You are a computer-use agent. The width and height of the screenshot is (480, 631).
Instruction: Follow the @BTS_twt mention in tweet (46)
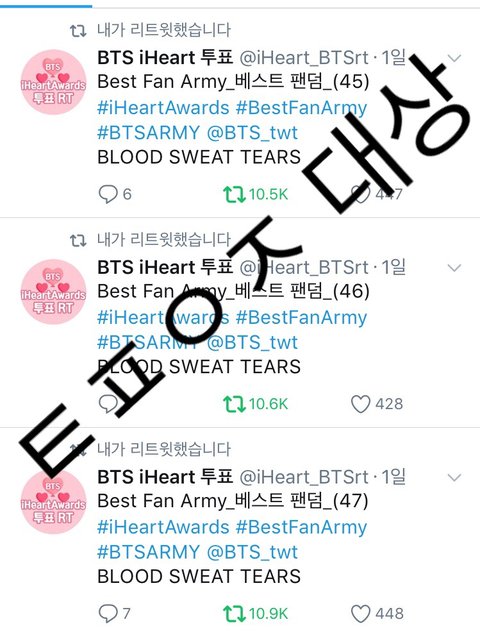pyautogui.click(x=252, y=342)
